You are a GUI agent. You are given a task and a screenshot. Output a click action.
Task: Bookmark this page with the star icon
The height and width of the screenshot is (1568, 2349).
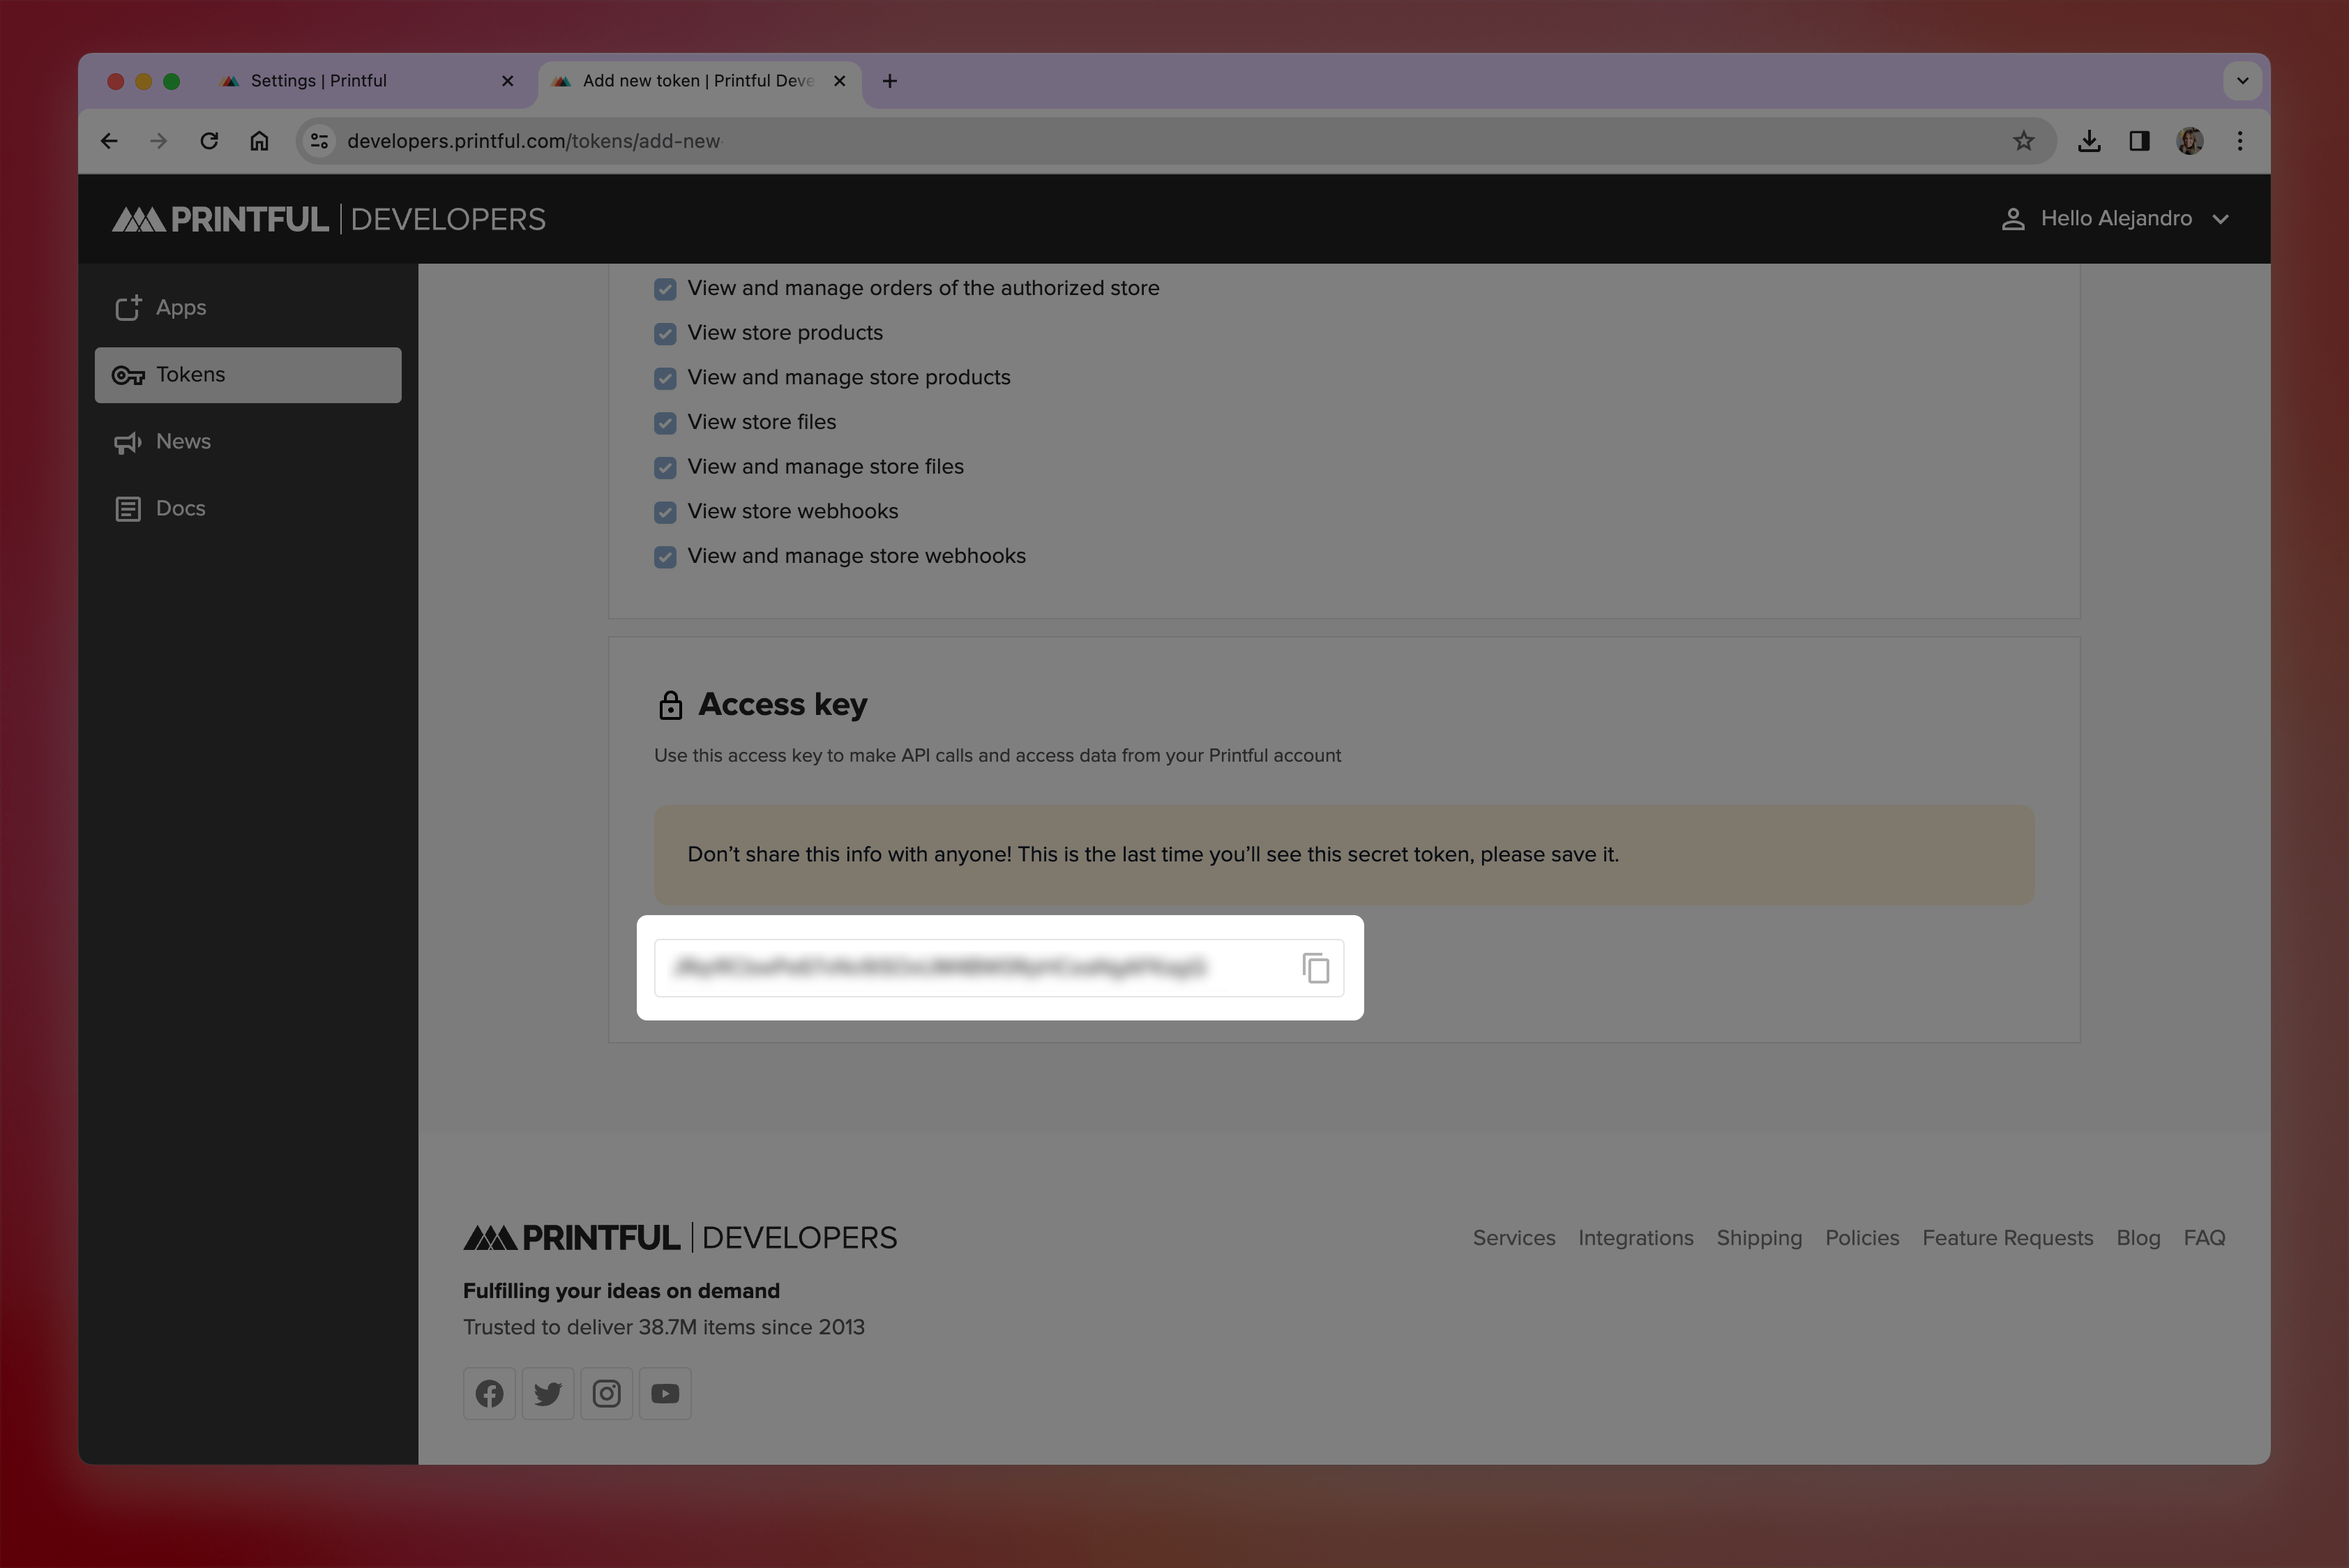pos(2023,141)
